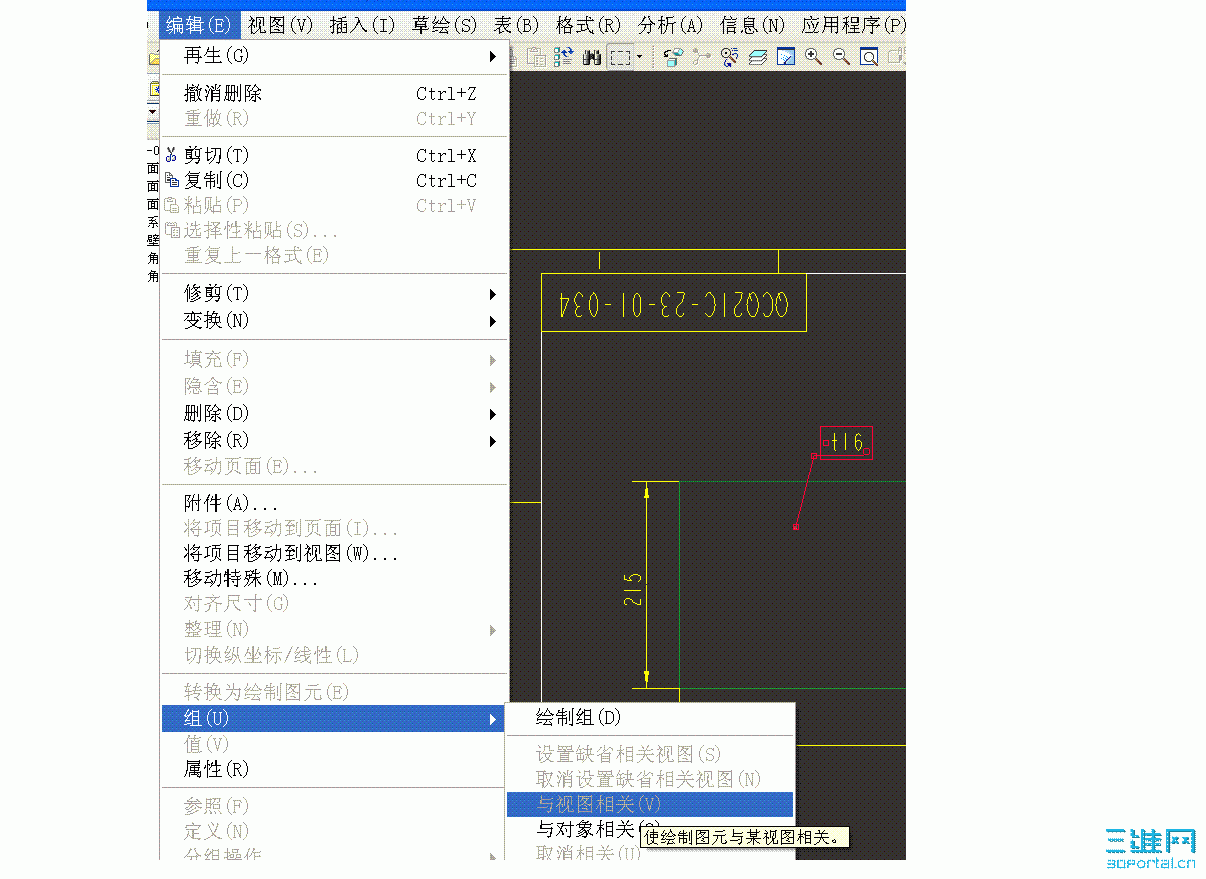Click the copy icon beside 复制
Viewport: 1206px width, 879px height.
pyautogui.click(x=171, y=180)
